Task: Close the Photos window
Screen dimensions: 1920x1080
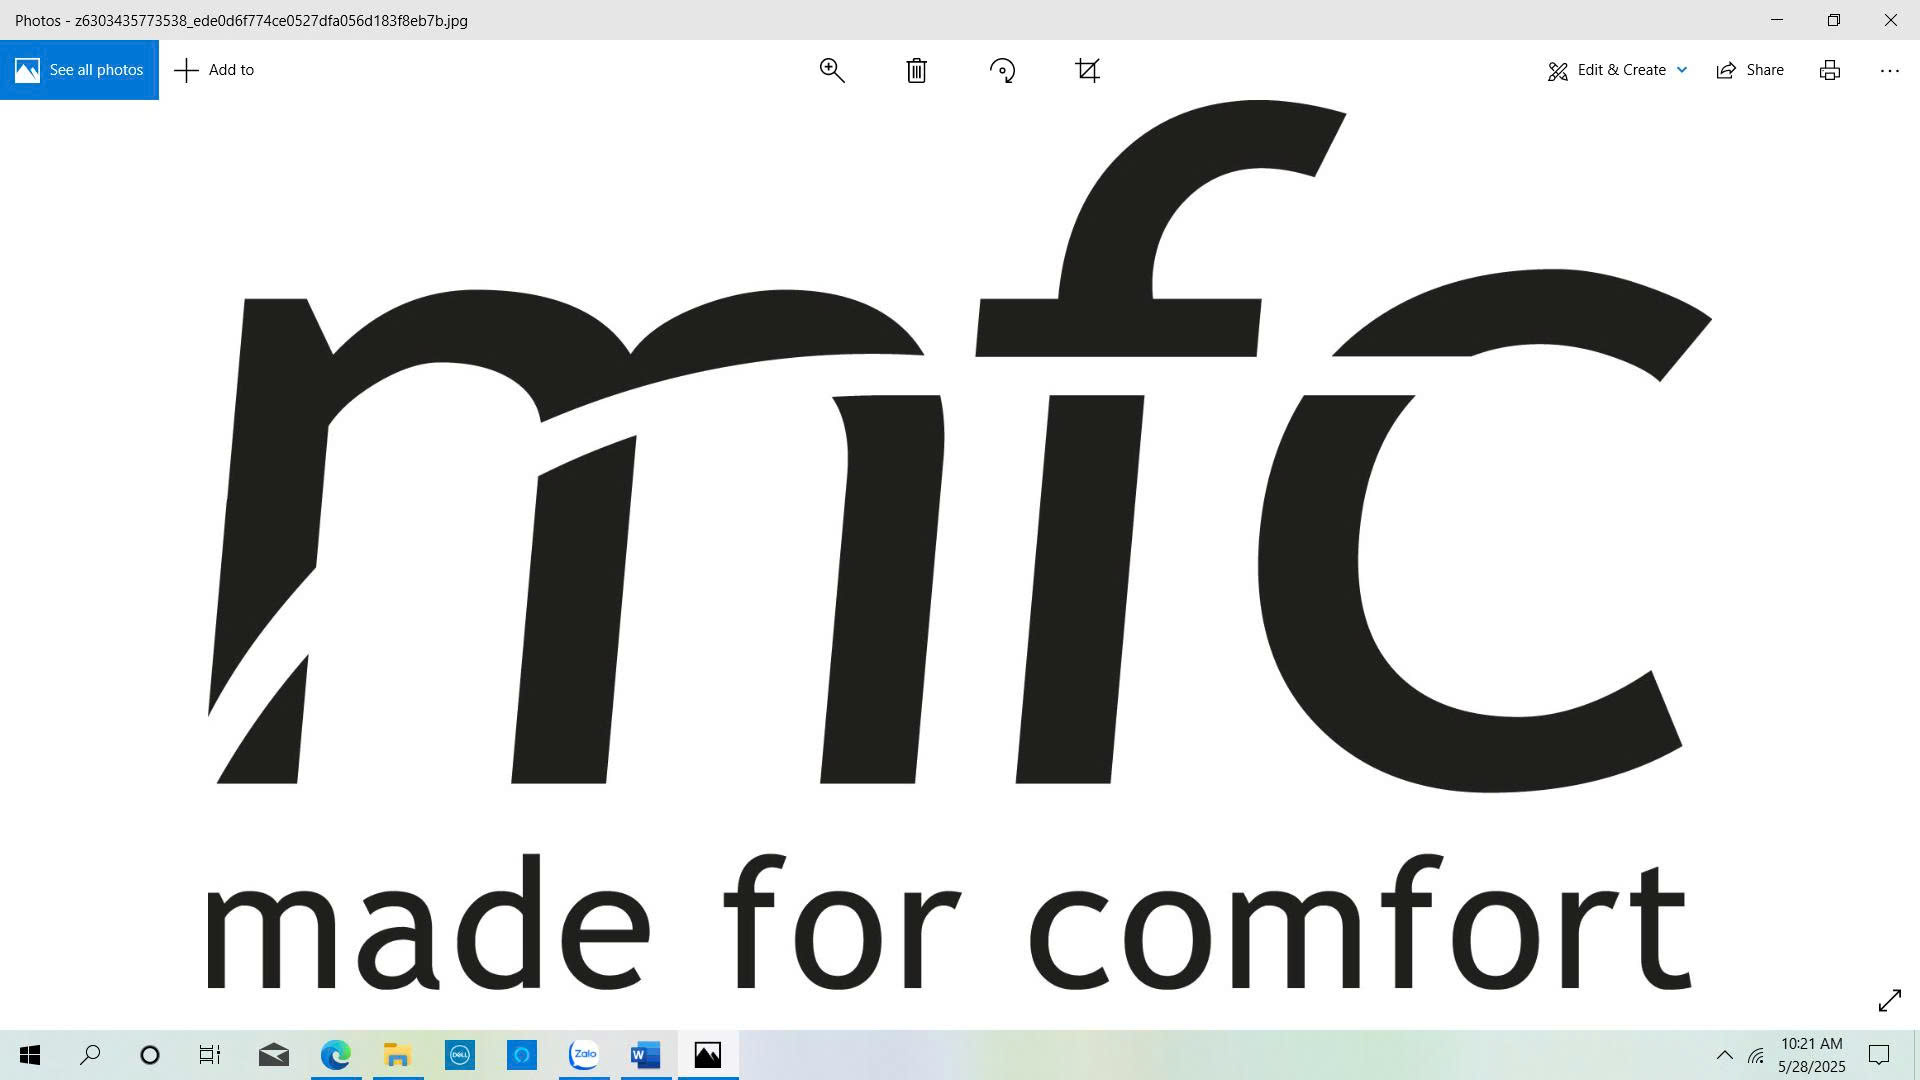Action: click(1891, 20)
